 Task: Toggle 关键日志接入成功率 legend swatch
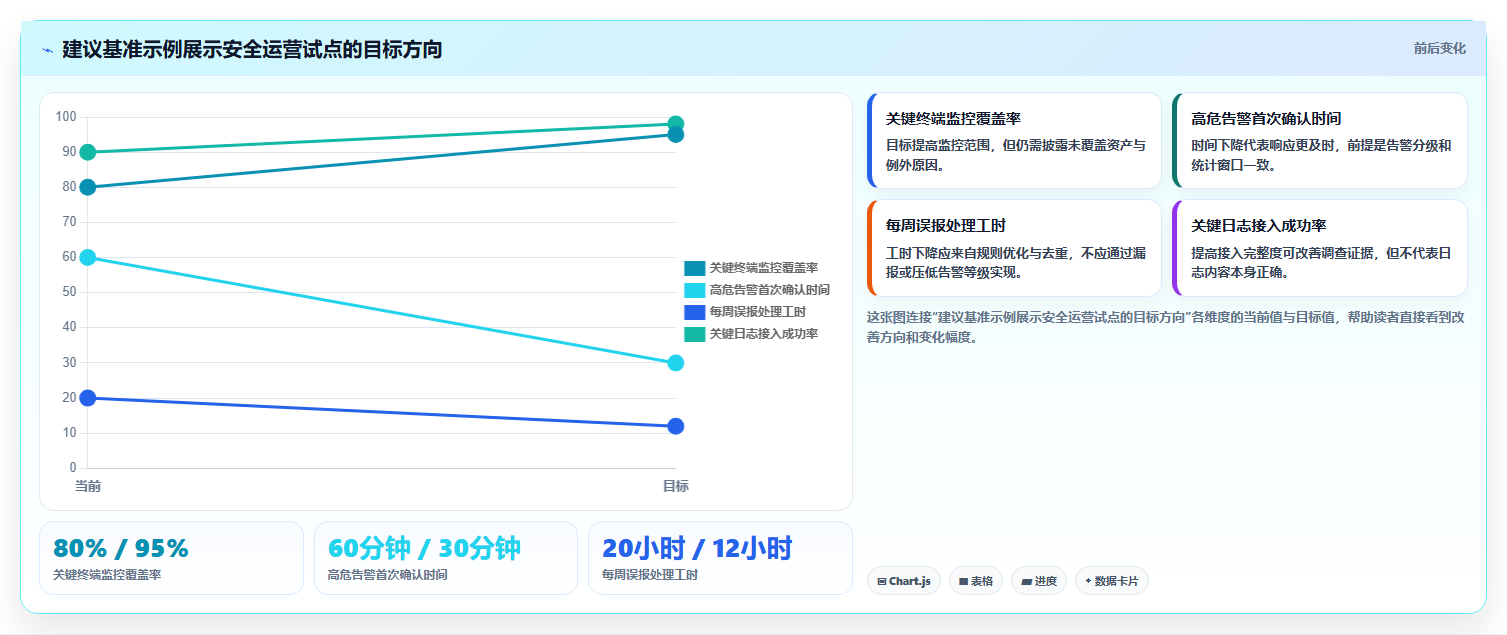[695, 334]
